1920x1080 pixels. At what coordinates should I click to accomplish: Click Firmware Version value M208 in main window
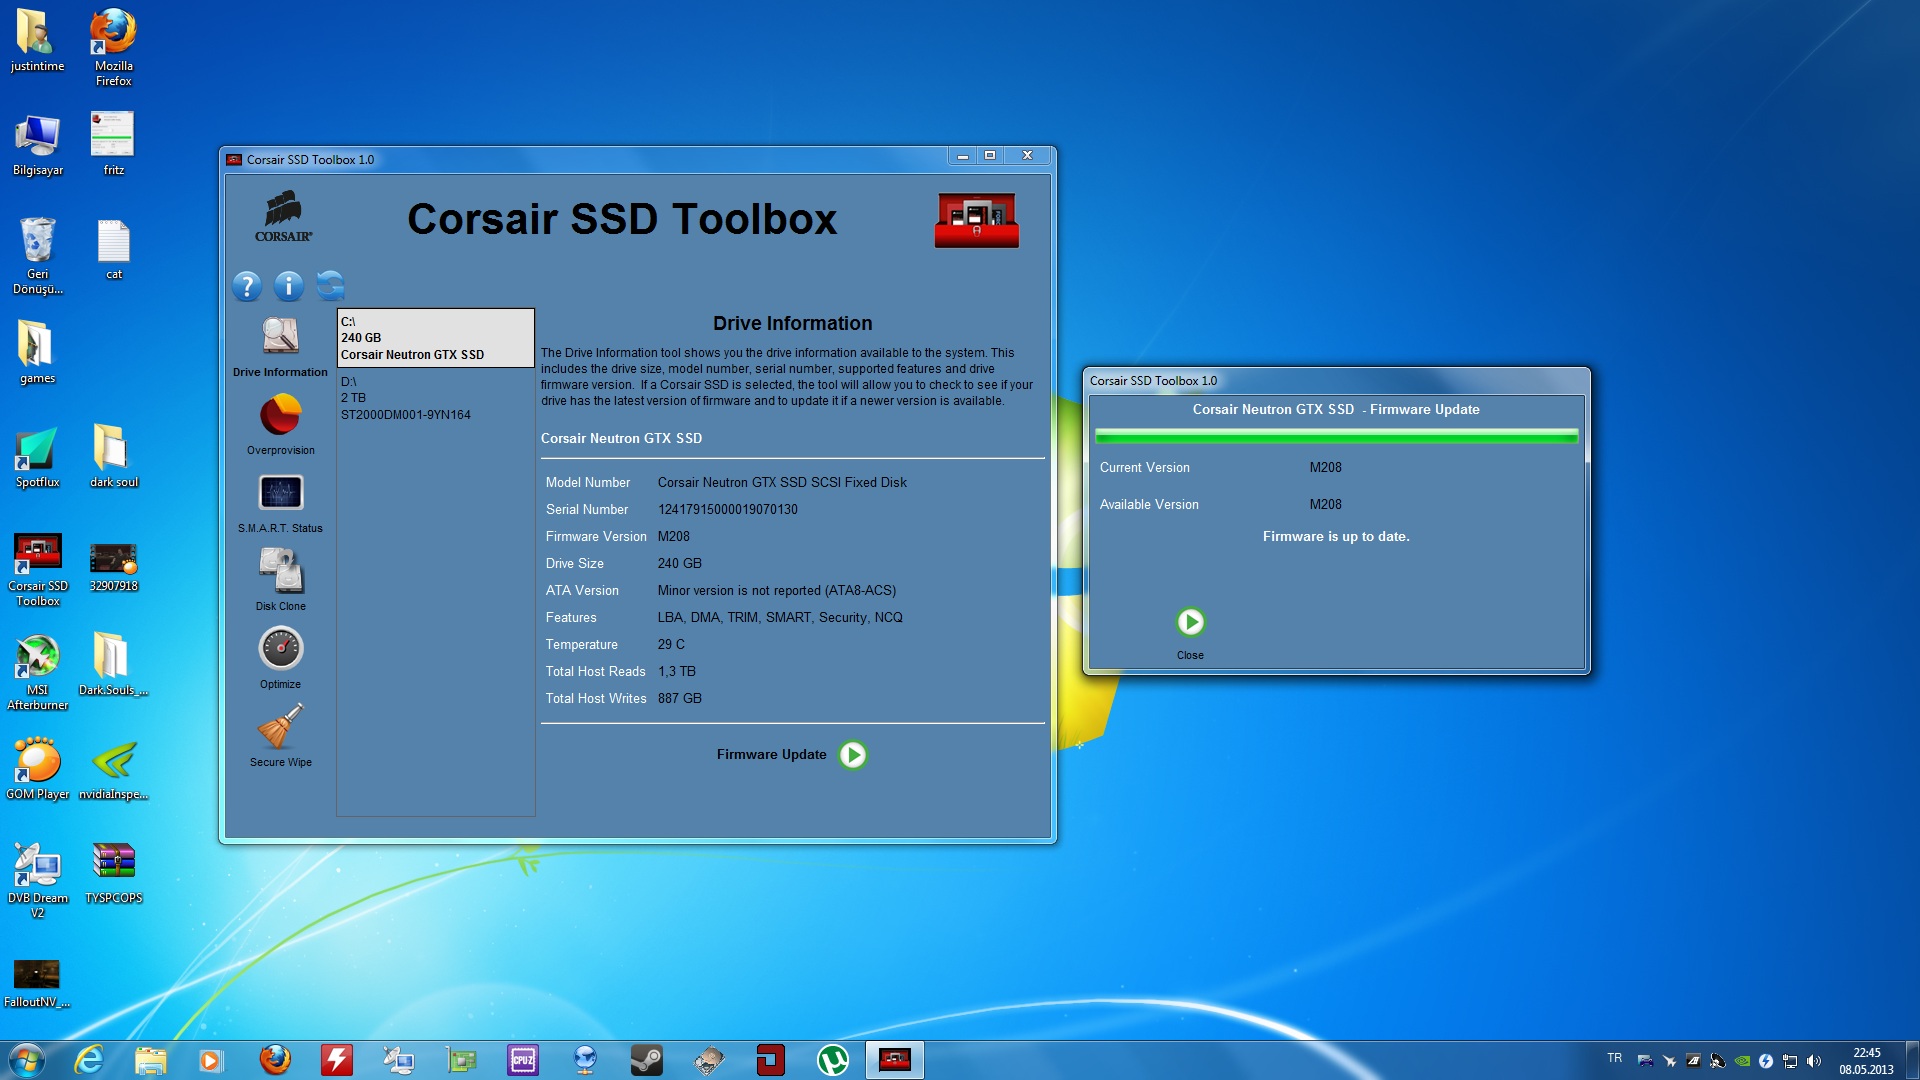pos(673,537)
